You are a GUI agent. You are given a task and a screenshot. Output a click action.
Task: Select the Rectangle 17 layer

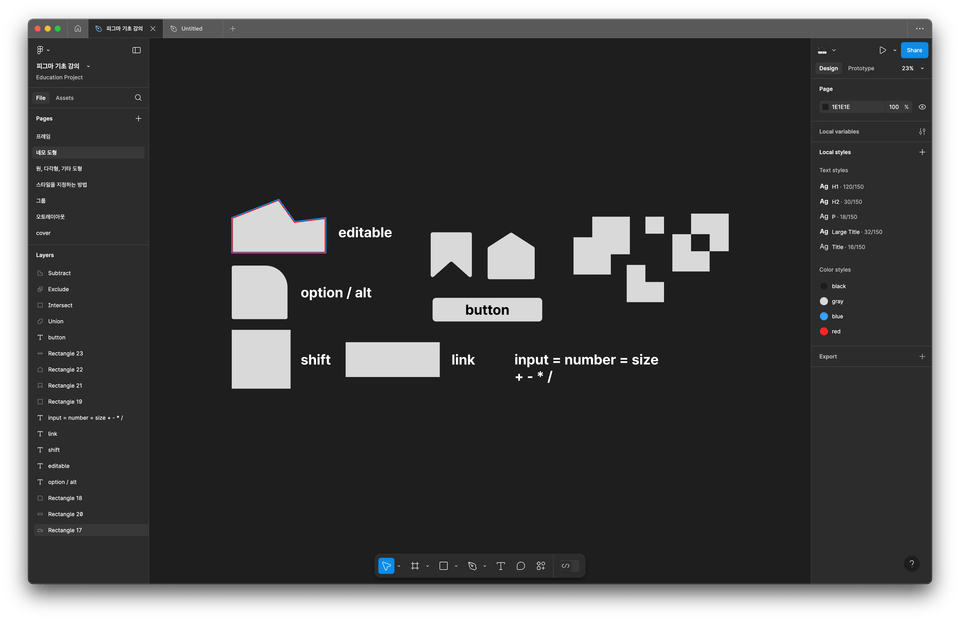89,530
